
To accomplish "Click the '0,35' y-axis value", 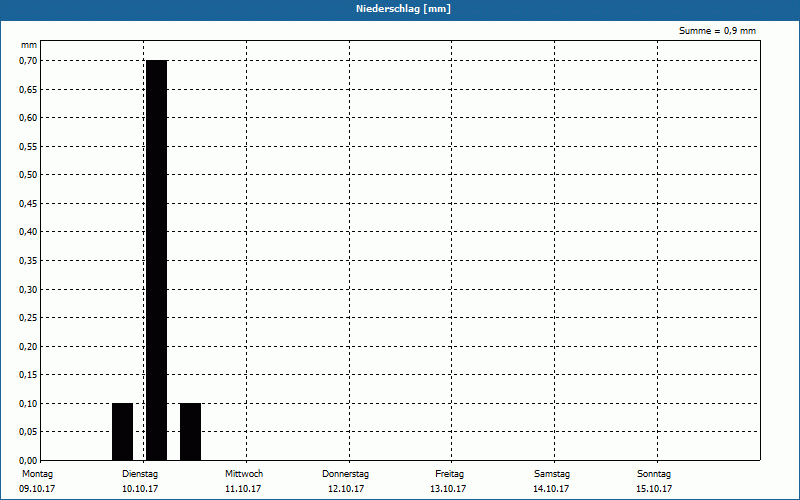I will pyautogui.click(x=28, y=261).
